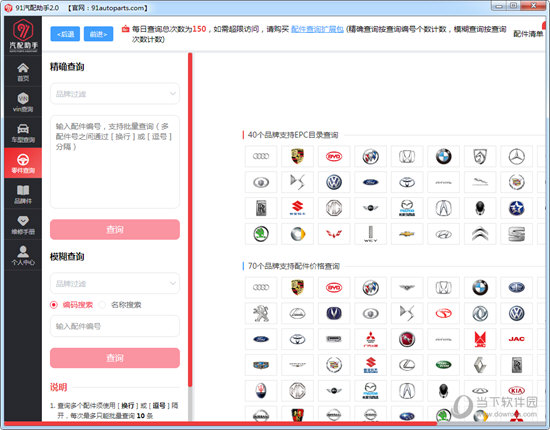This screenshot has width=550, height=430.
Task: Focus the 输入配件编号 fuzzy search field
Action: coord(115,326)
